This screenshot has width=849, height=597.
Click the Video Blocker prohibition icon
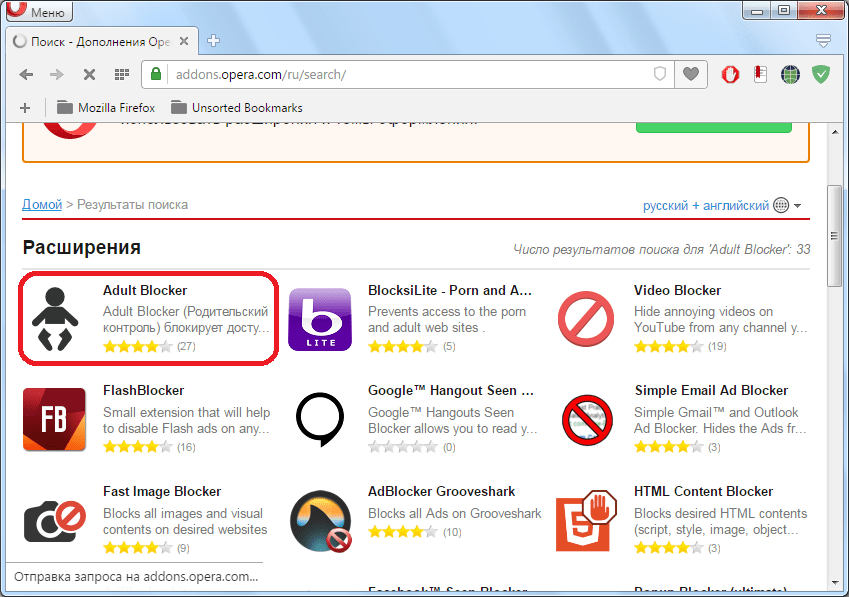pyautogui.click(x=586, y=319)
